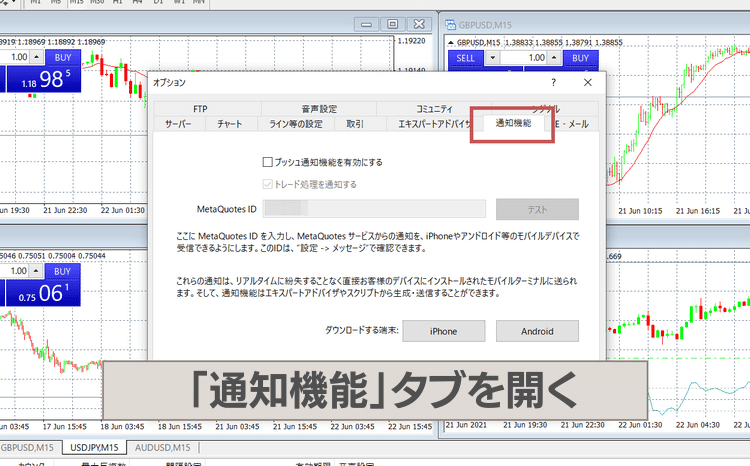Select the 取引 tab
The width and height of the screenshot is (750, 466).
point(355,124)
